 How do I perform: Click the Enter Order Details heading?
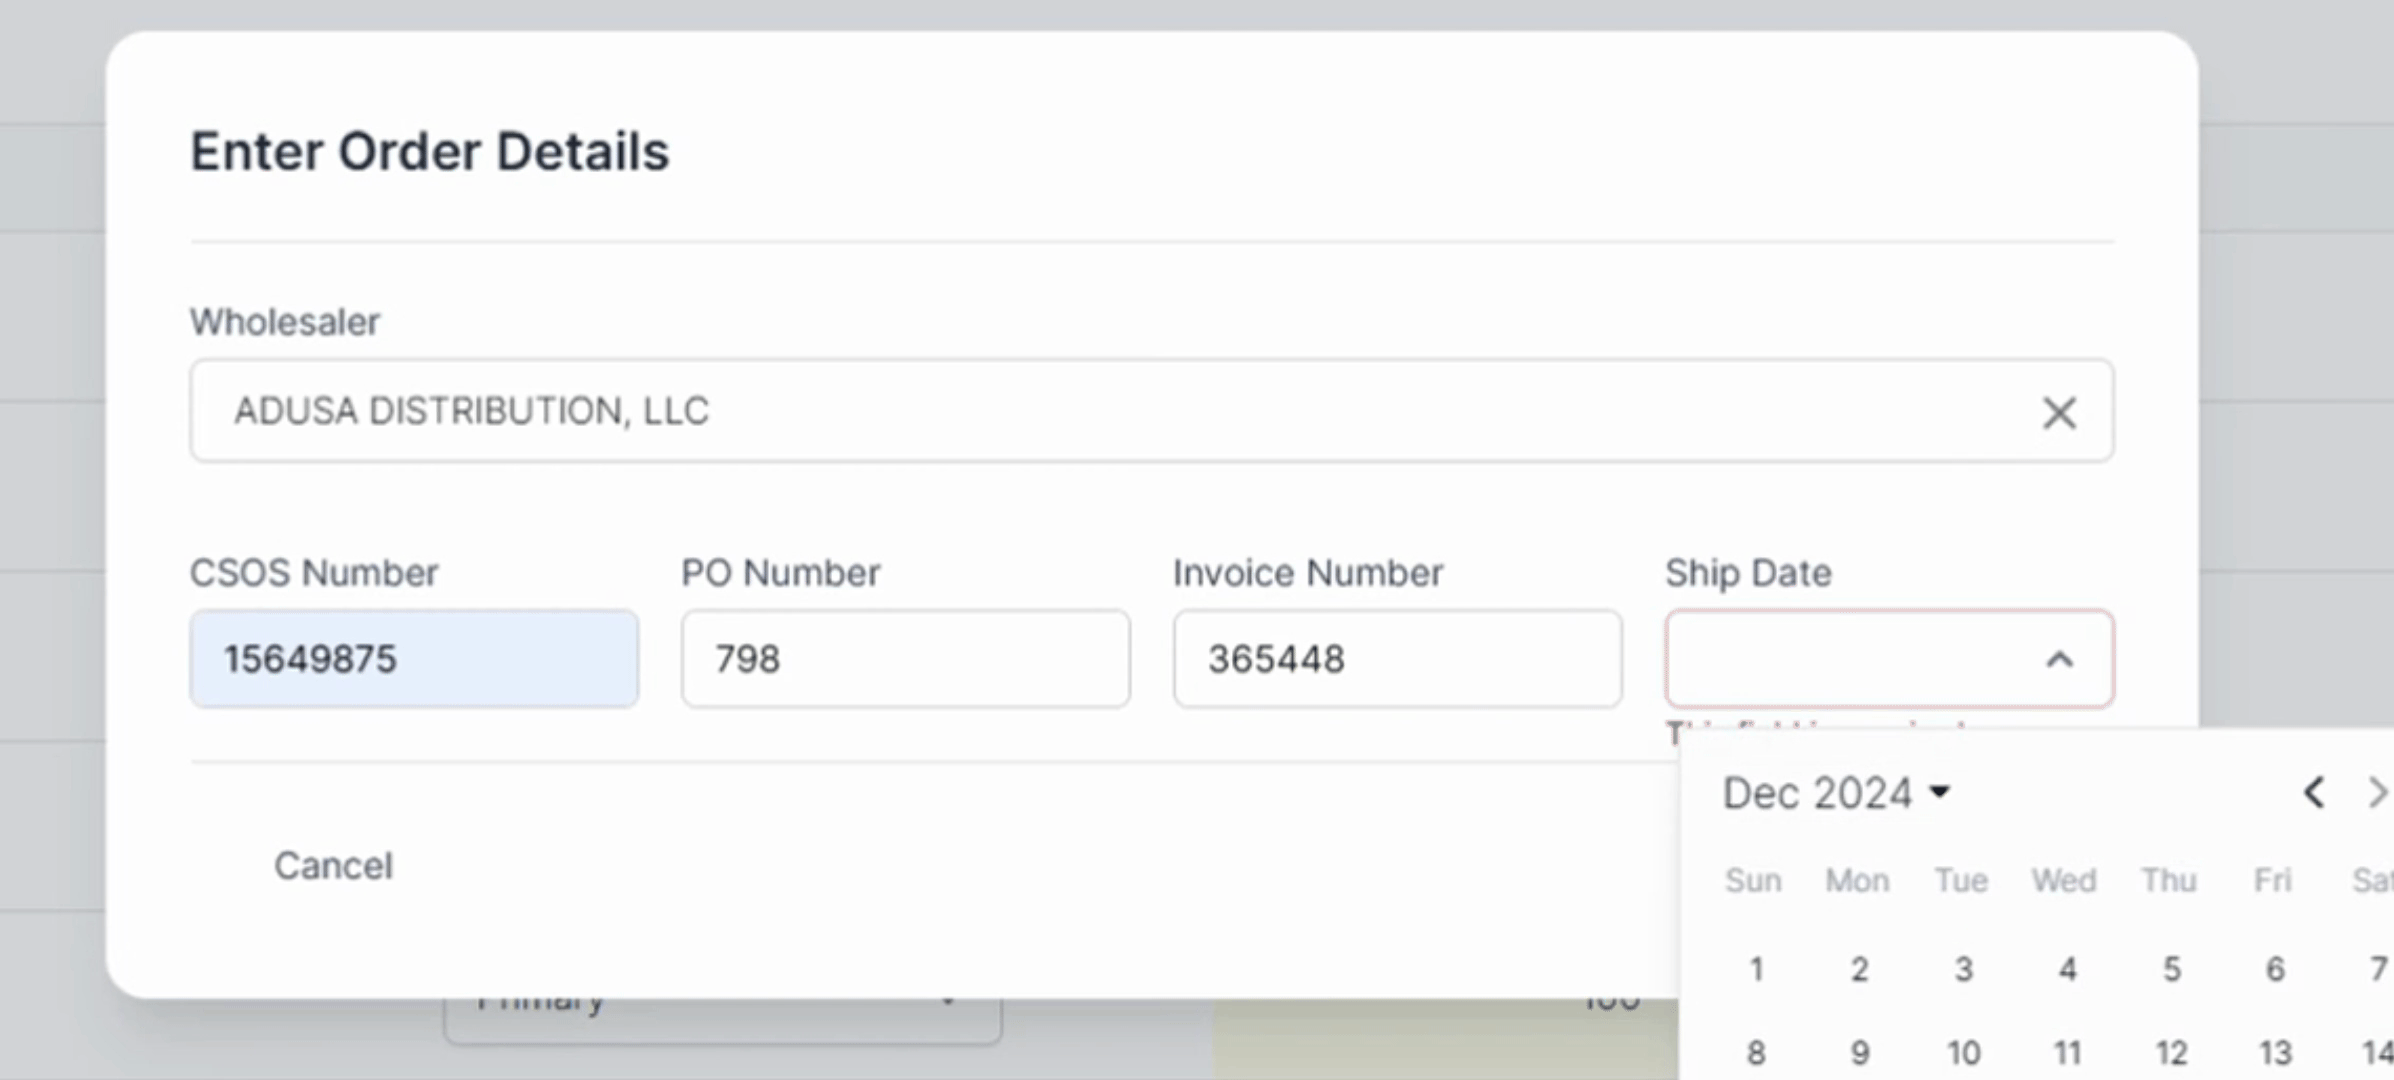point(430,152)
